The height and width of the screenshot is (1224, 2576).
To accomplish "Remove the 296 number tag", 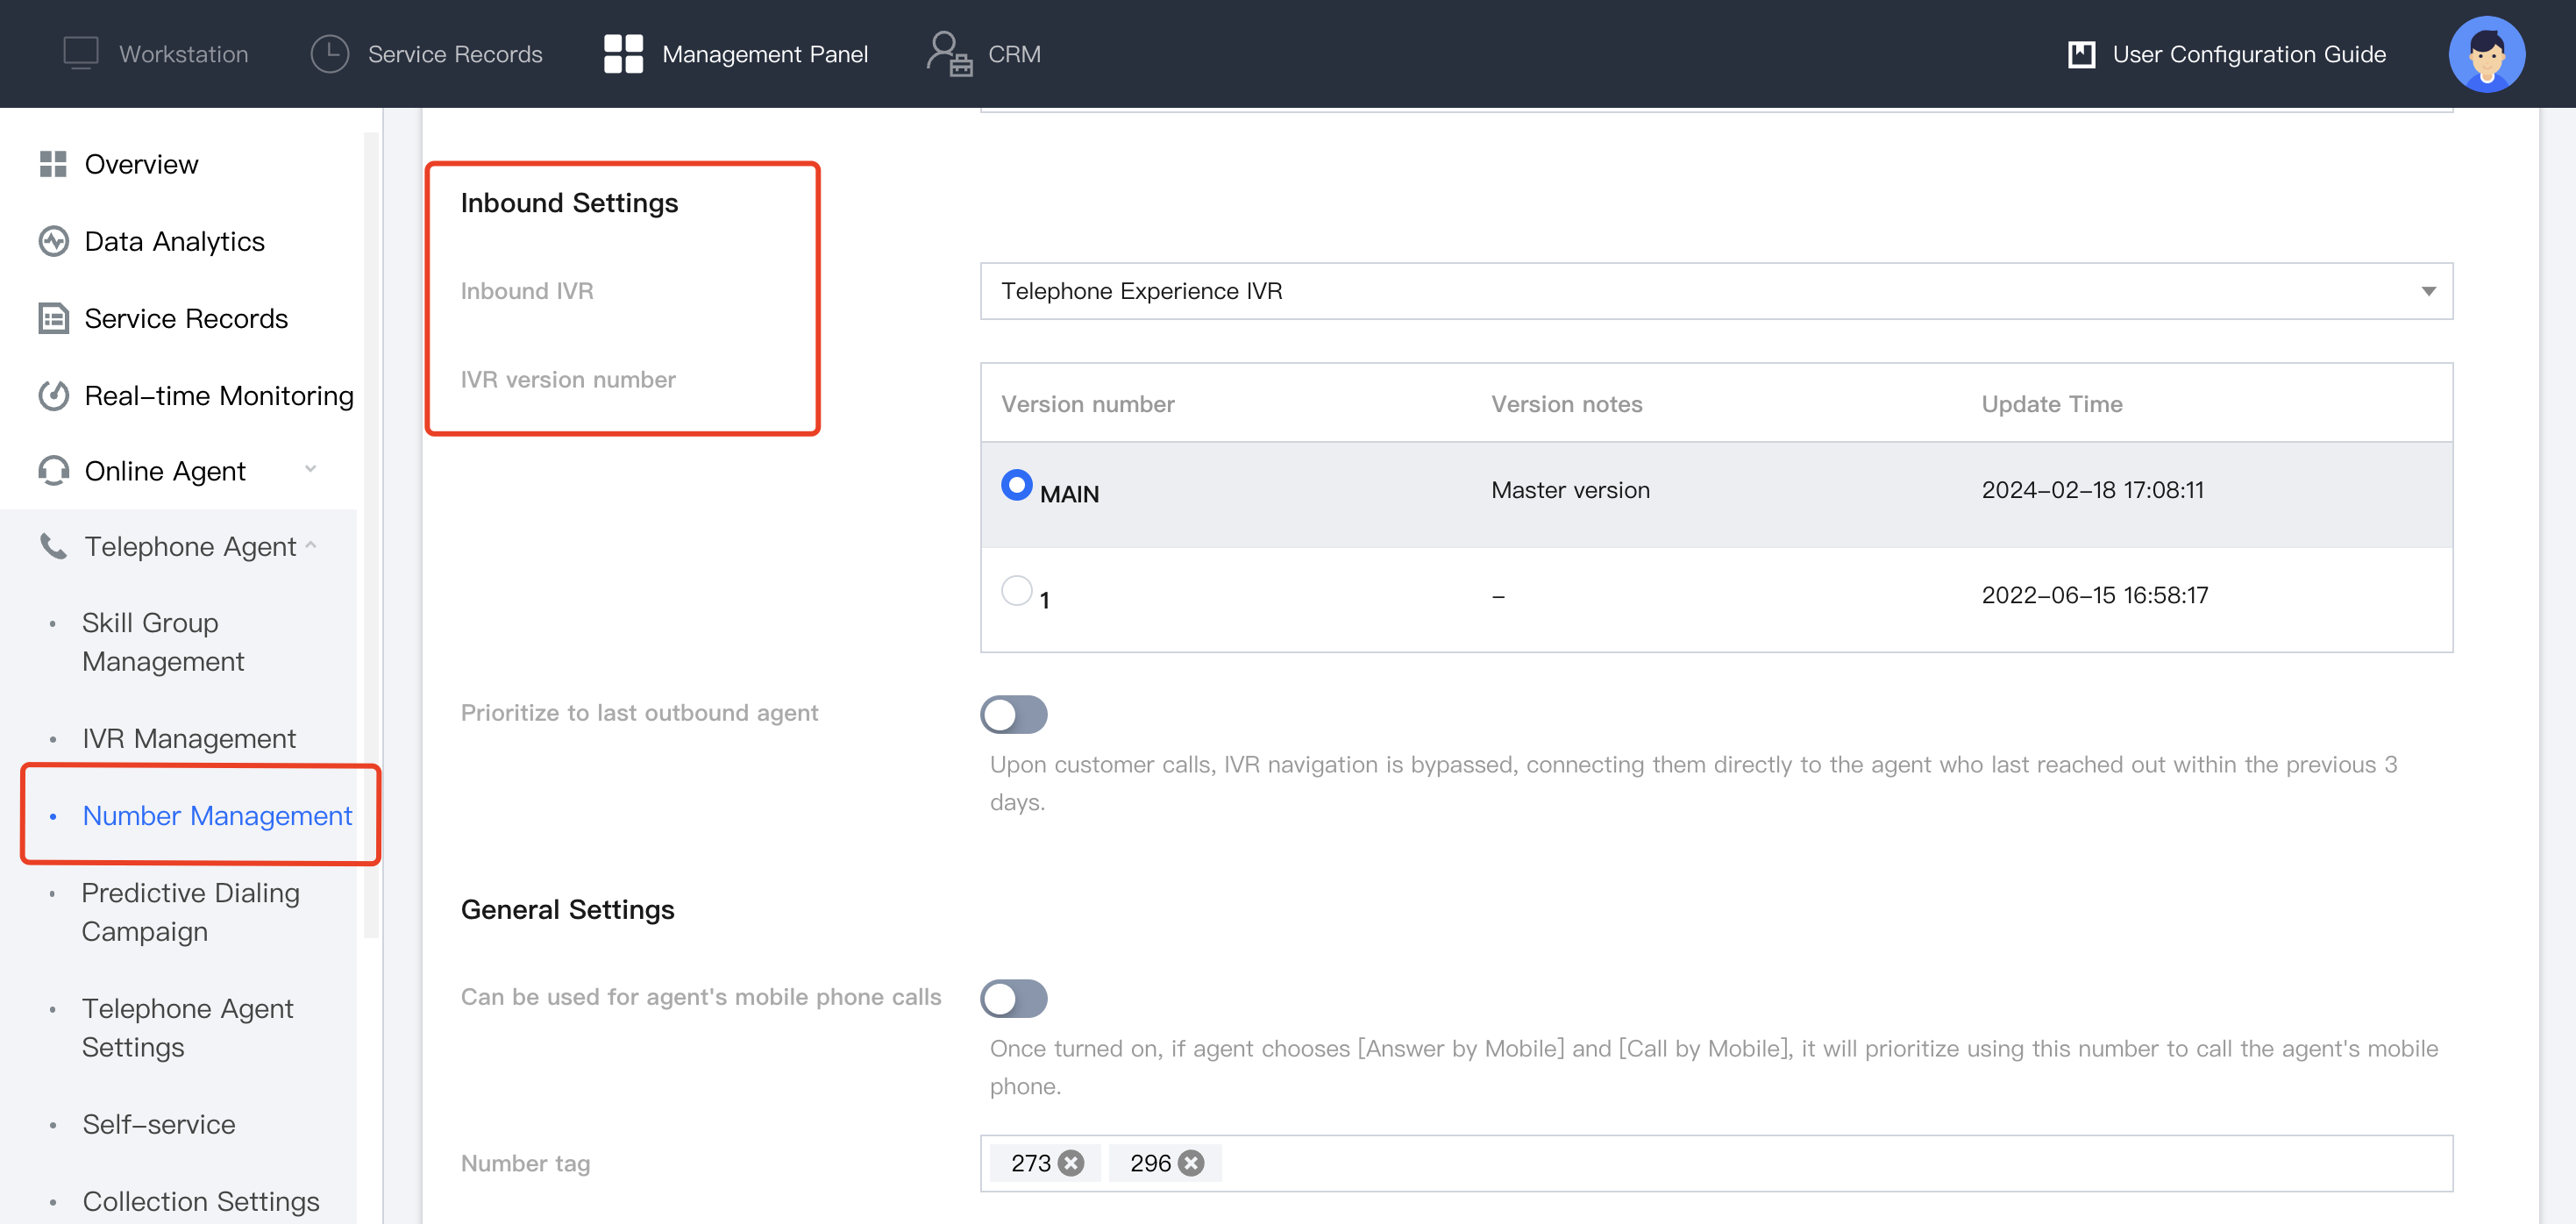I will pos(1190,1163).
